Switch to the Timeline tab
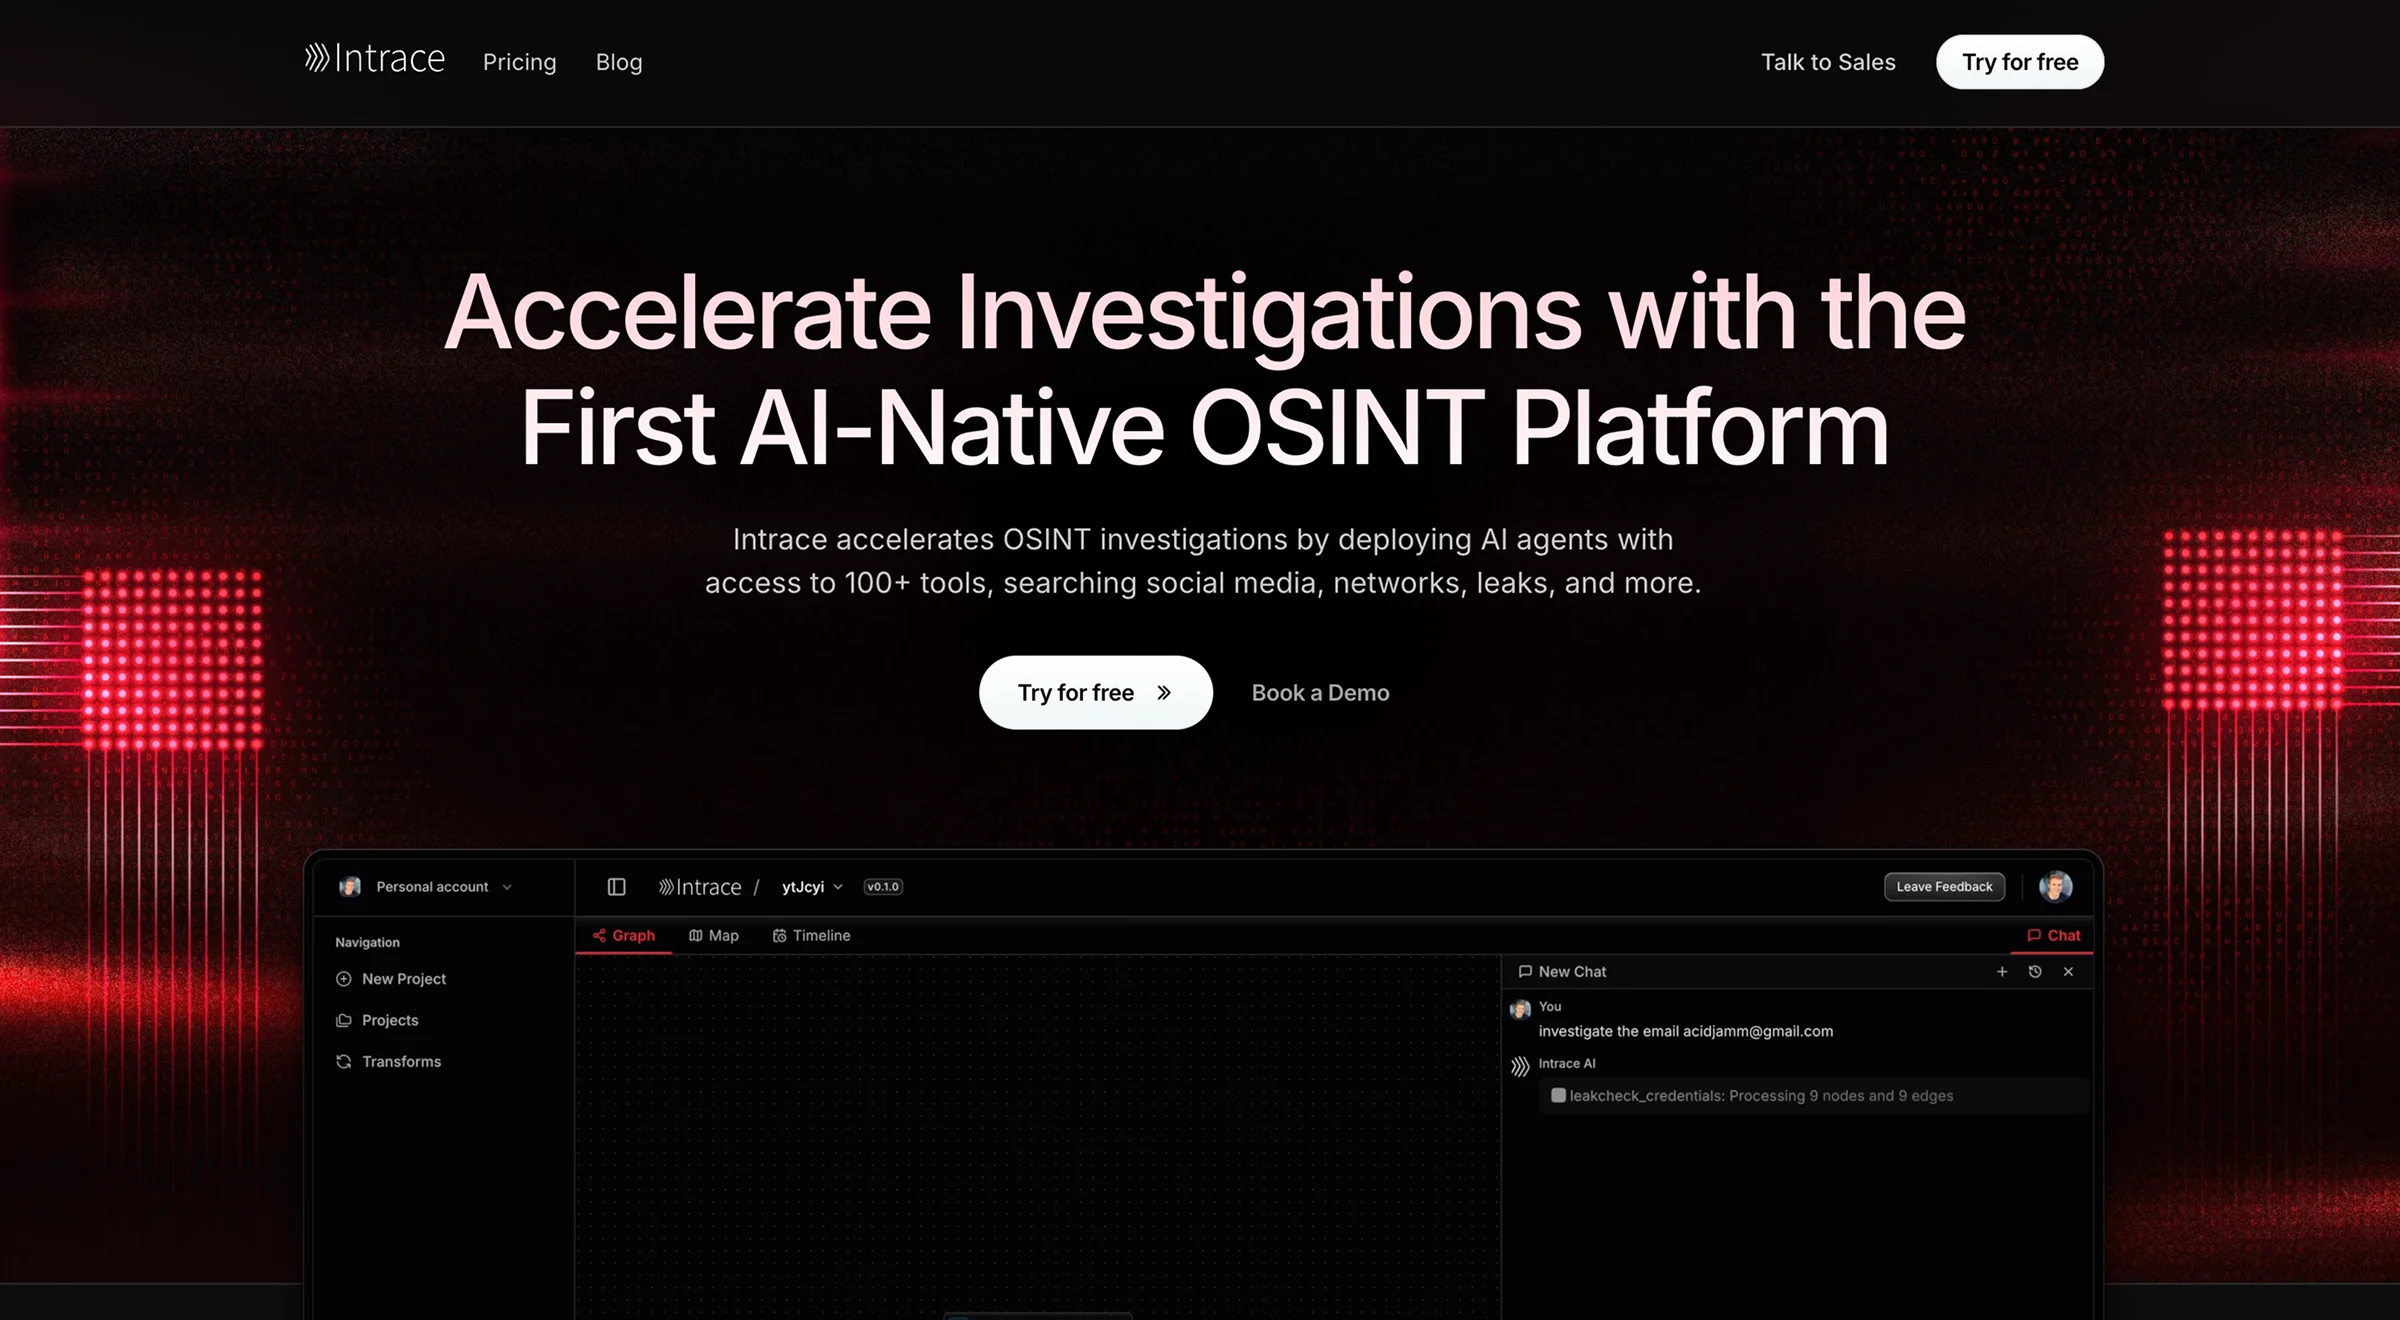Viewport: 2400px width, 1320px height. 811,936
